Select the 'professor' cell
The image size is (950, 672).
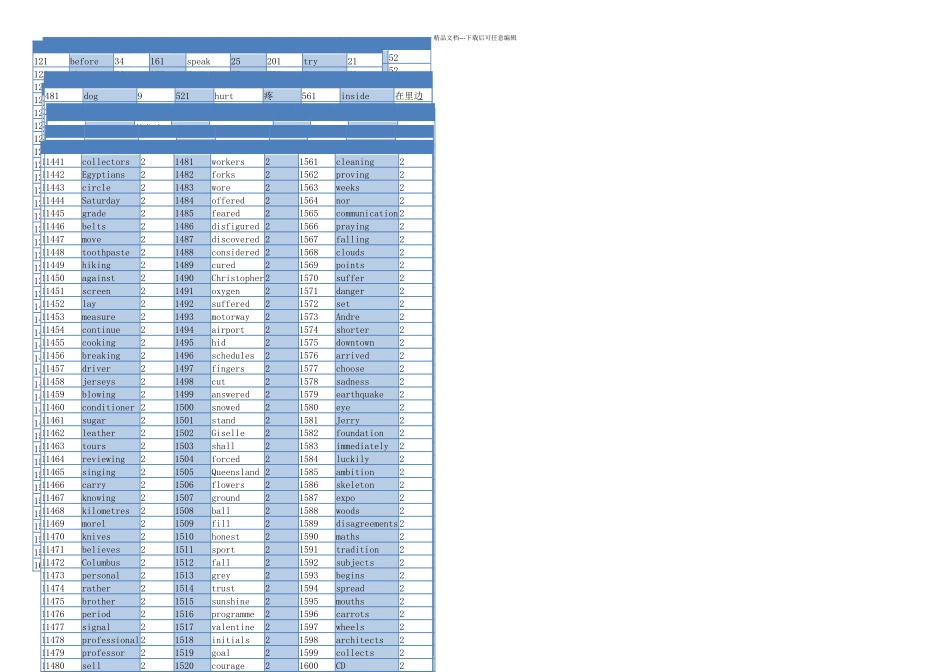[x=110, y=653]
